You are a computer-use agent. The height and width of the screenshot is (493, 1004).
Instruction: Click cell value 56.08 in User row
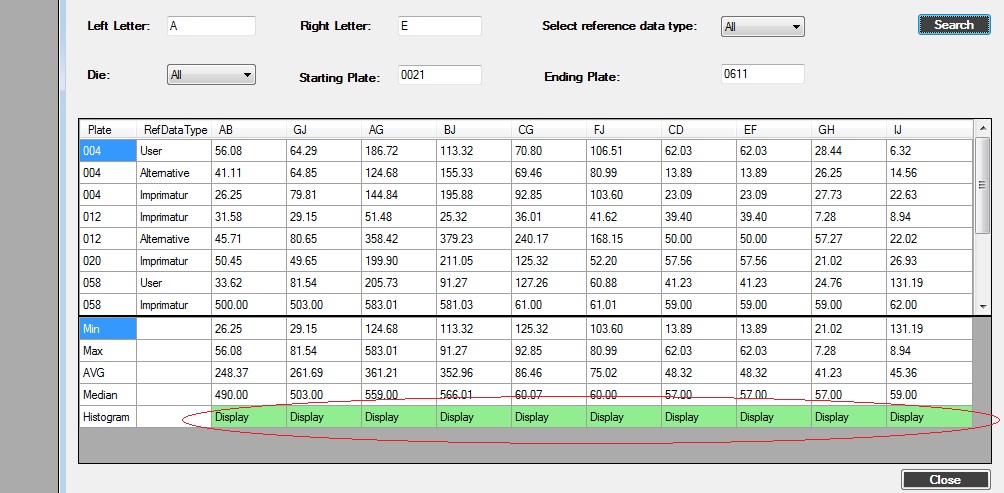249,151
